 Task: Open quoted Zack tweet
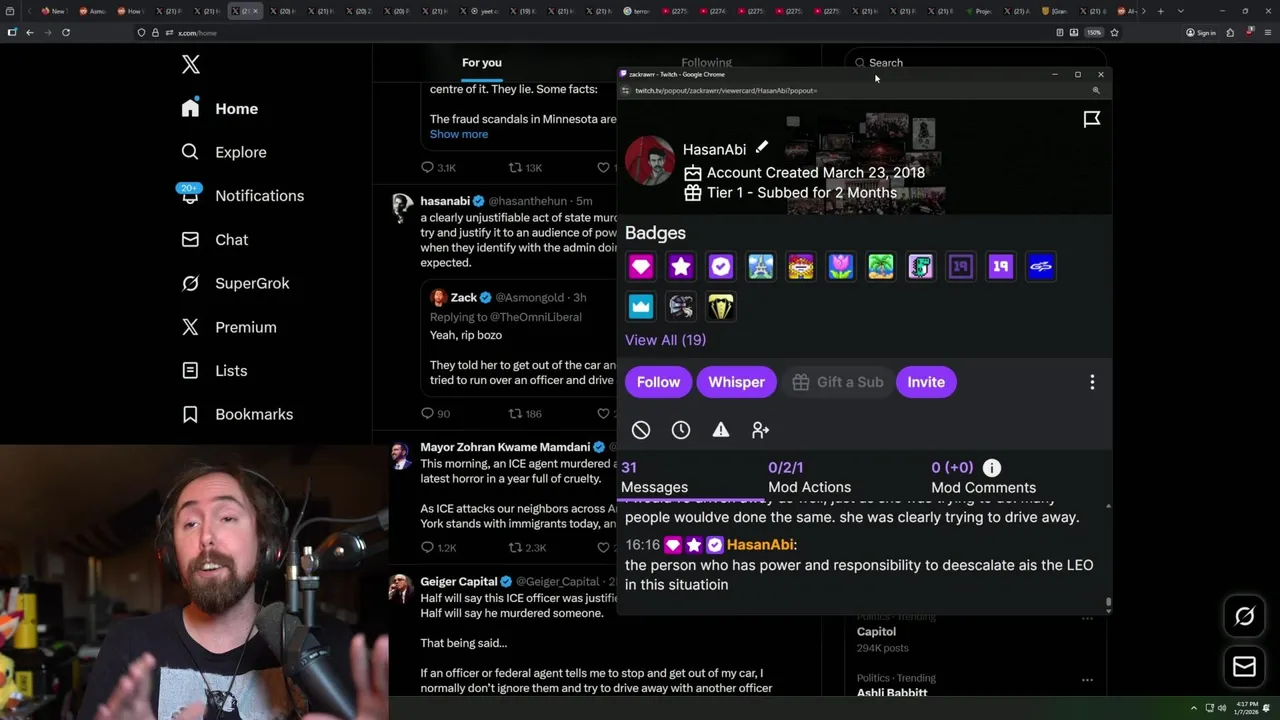520,340
